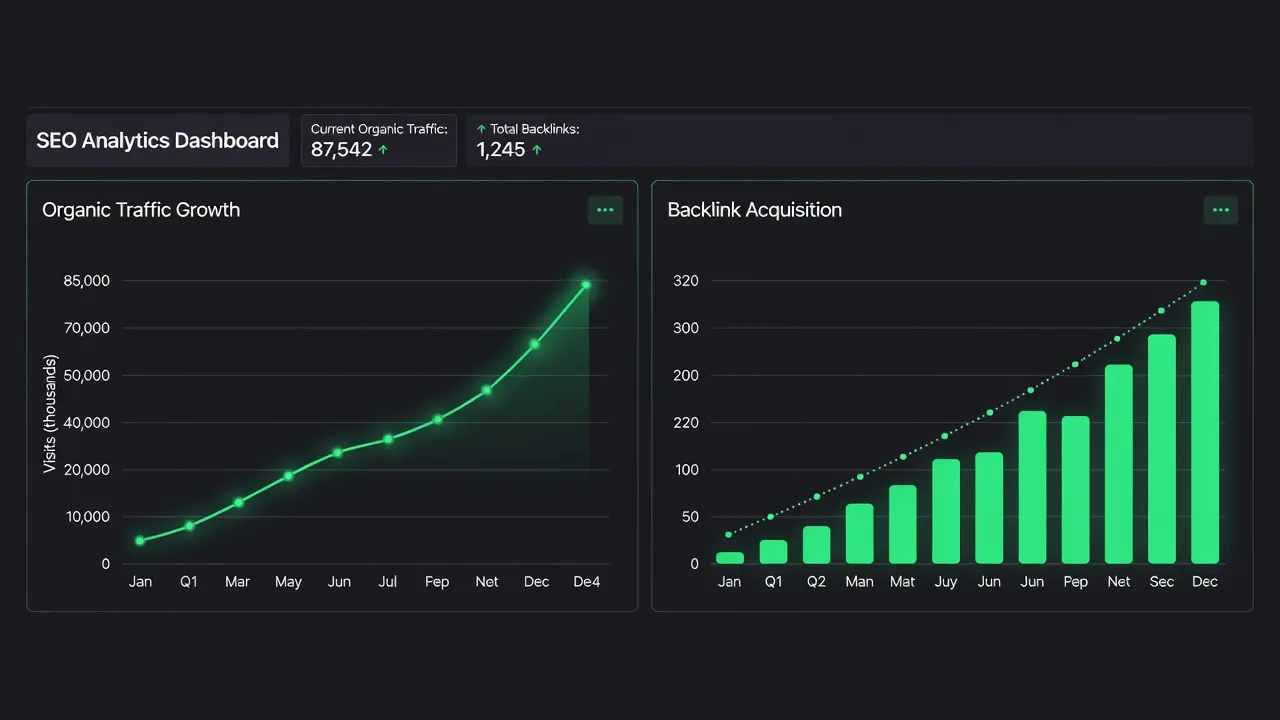Image resolution: width=1280 pixels, height=720 pixels.
Task: Click the 40,000 y-axis label
Action: coord(85,423)
